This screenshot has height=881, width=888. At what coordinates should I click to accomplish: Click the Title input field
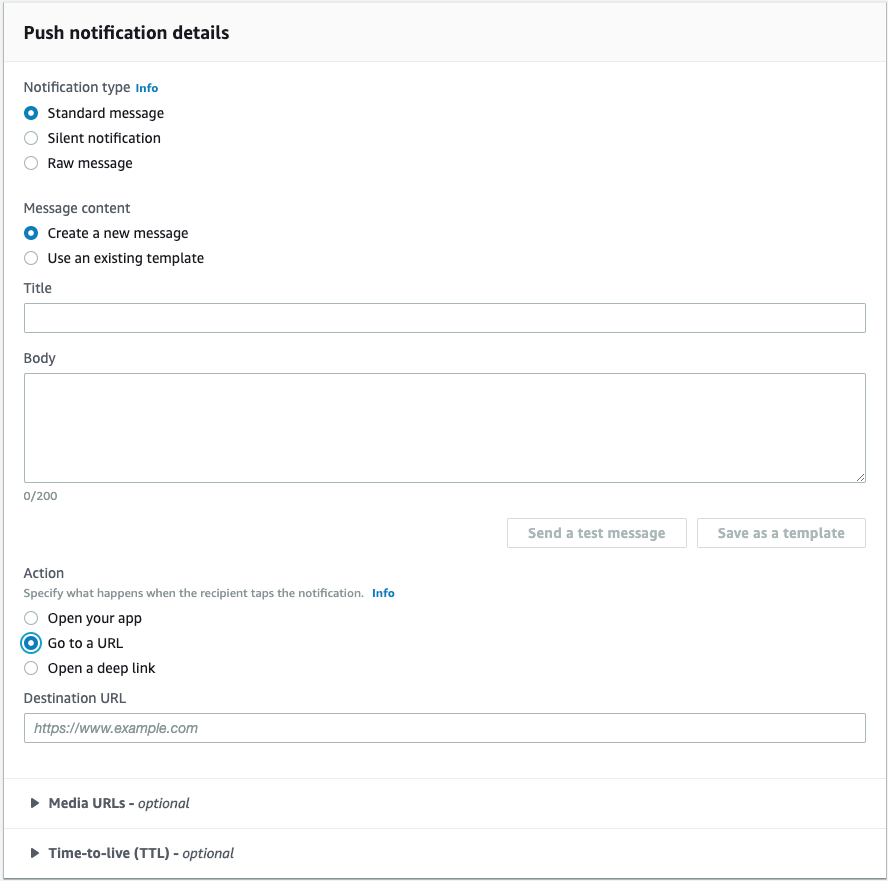444,318
